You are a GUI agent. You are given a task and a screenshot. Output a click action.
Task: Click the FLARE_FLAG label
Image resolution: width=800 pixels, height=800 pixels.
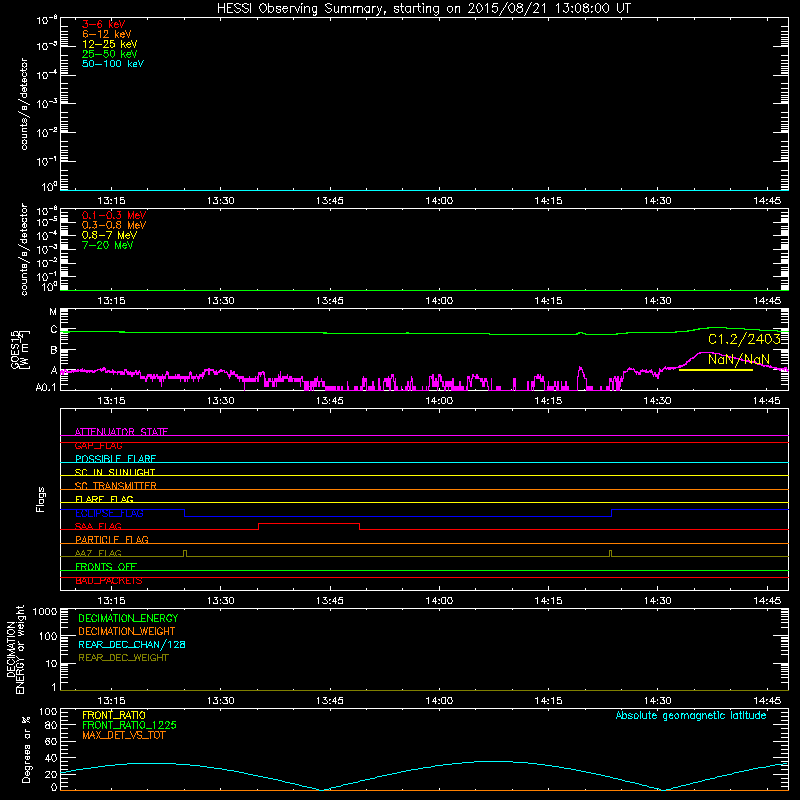pyautogui.click(x=104, y=499)
